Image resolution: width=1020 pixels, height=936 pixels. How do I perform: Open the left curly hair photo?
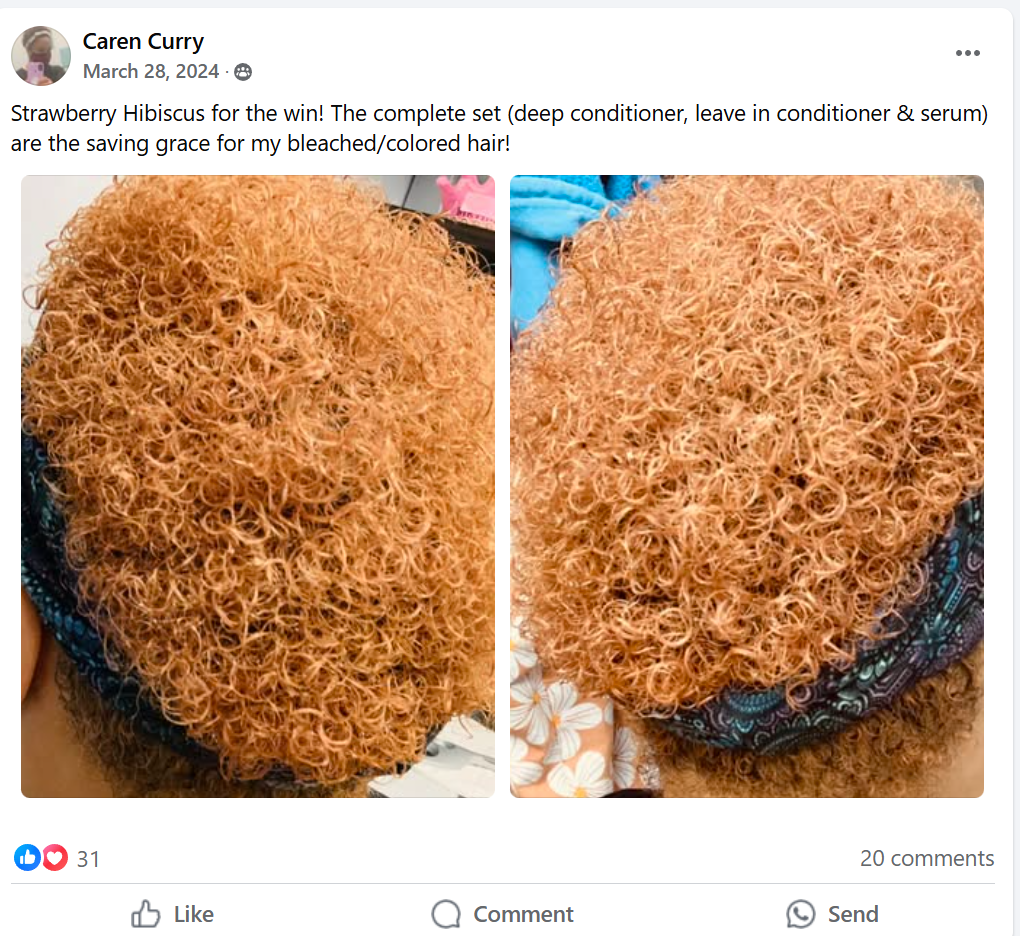pos(258,486)
